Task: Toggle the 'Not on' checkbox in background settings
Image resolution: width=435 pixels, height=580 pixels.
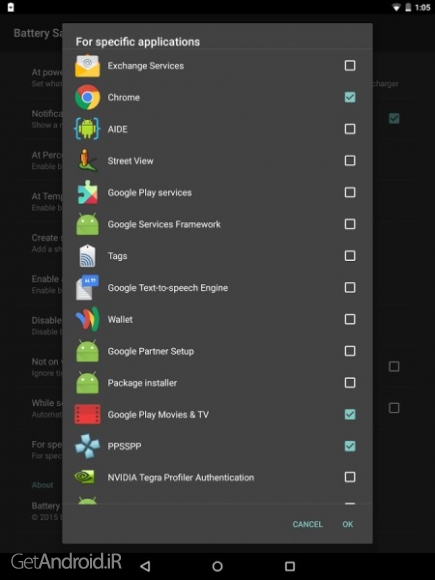Action: pyautogui.click(x=394, y=367)
